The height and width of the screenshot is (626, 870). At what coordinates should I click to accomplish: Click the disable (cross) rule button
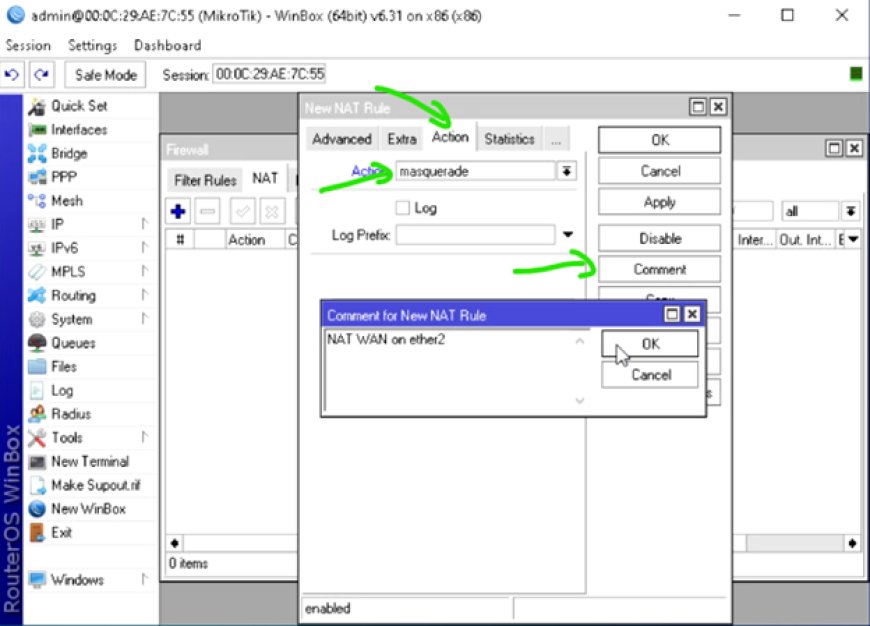tap(272, 211)
